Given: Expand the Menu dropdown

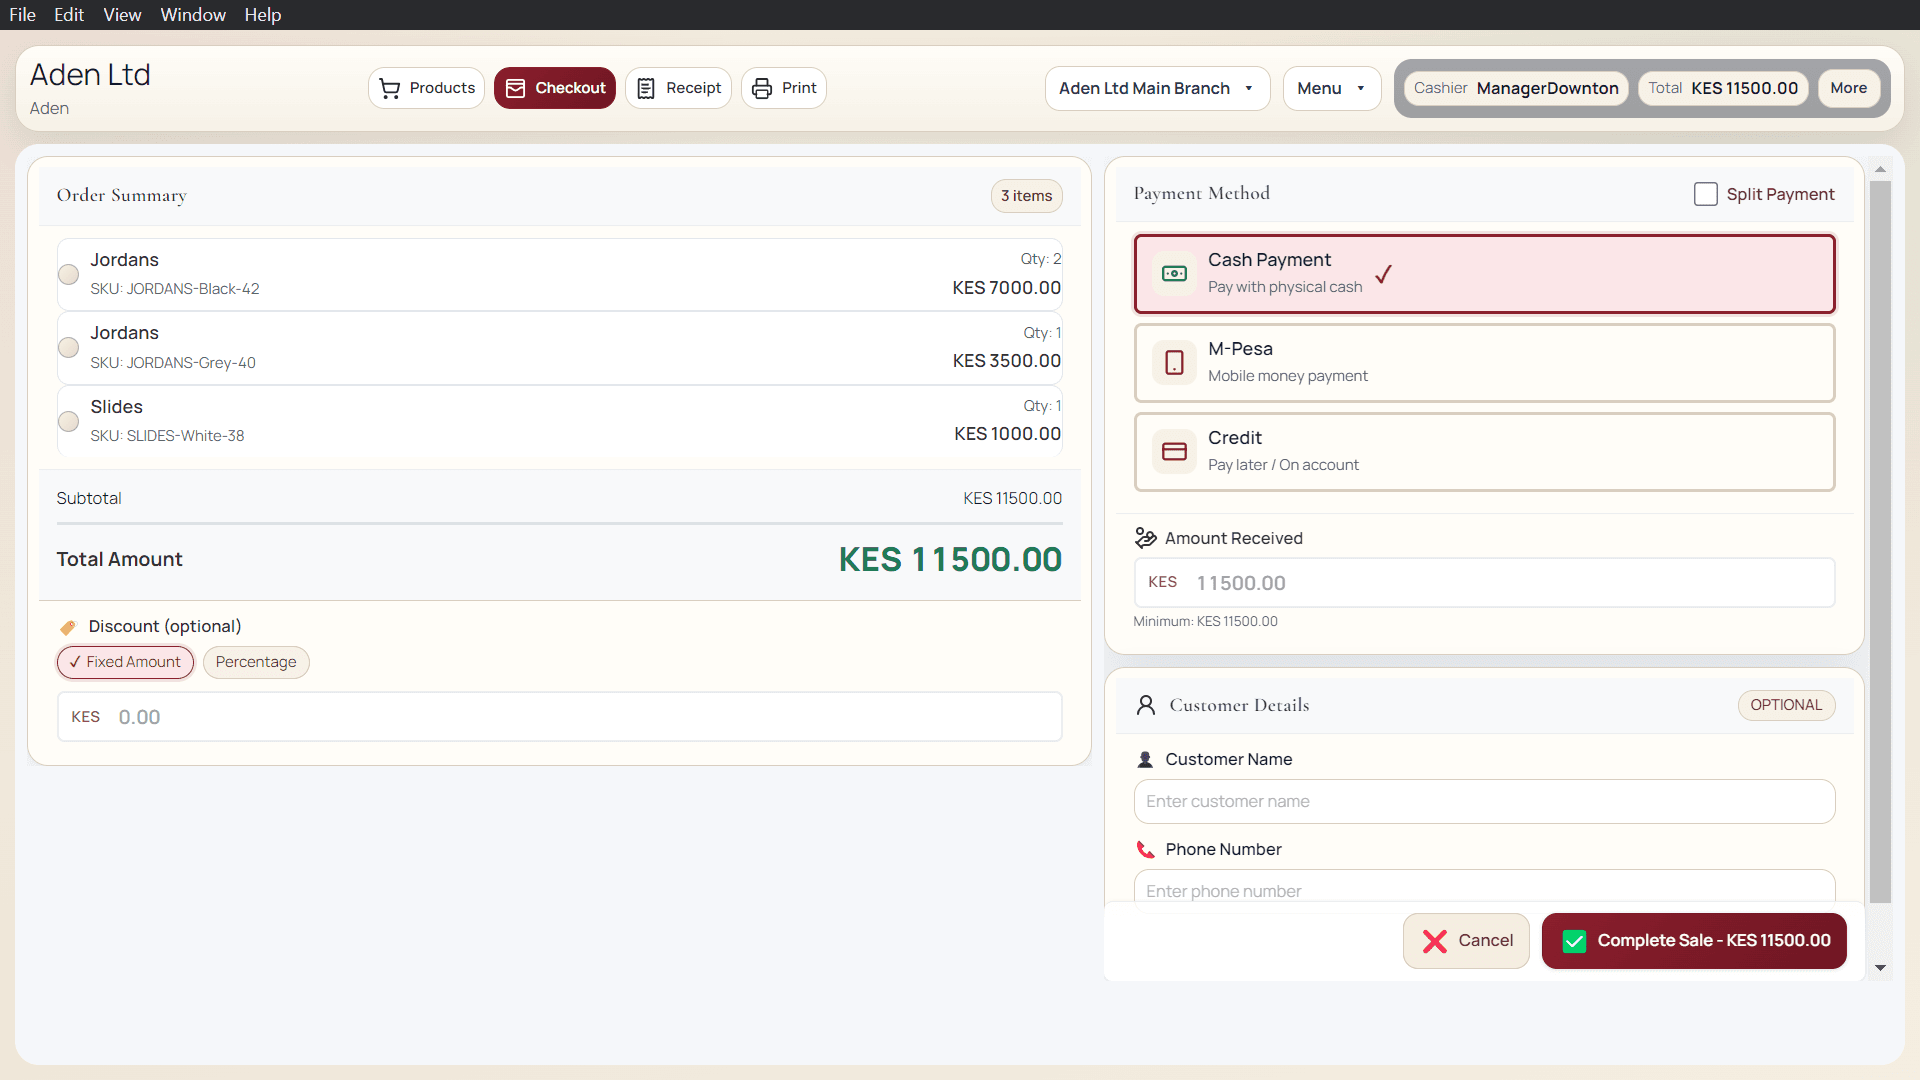Looking at the screenshot, I should tap(1332, 88).
